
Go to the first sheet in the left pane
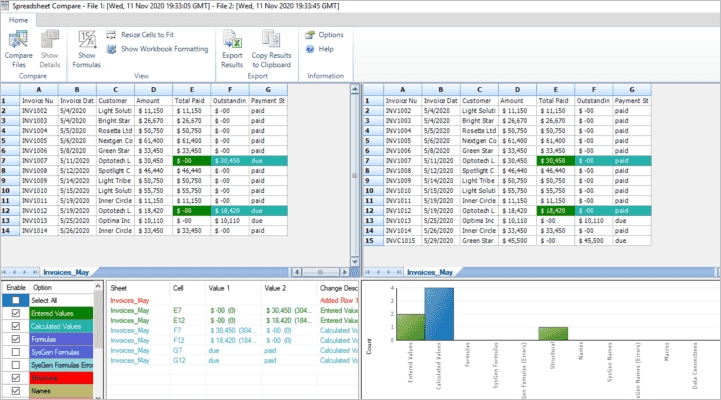point(4,272)
